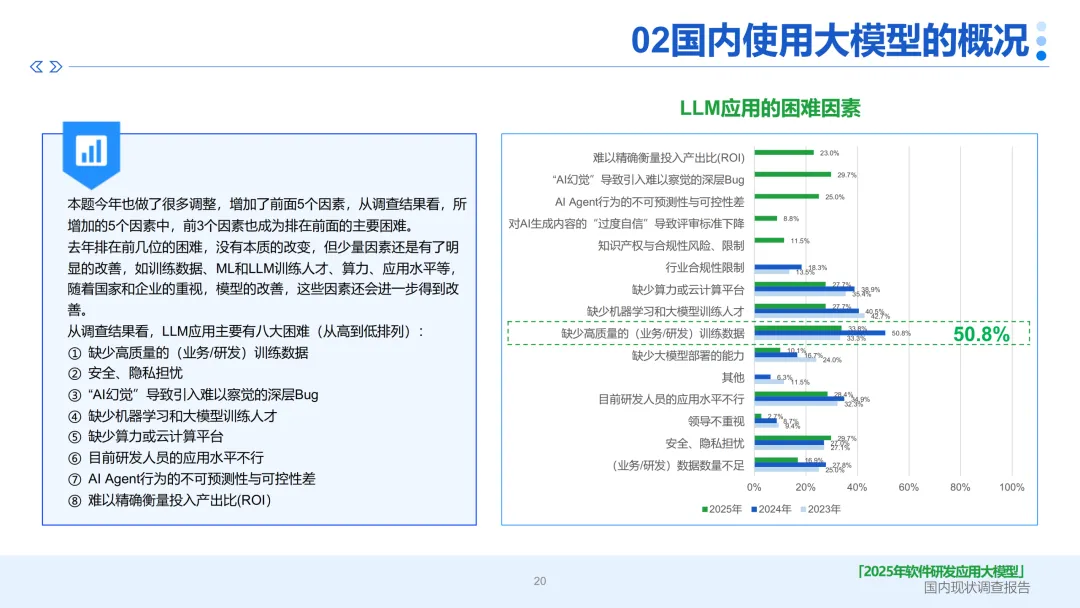This screenshot has height=608, width=1080.
Task: Click the green 29.7% bar for AI幻觉
Action: [x=793, y=174]
